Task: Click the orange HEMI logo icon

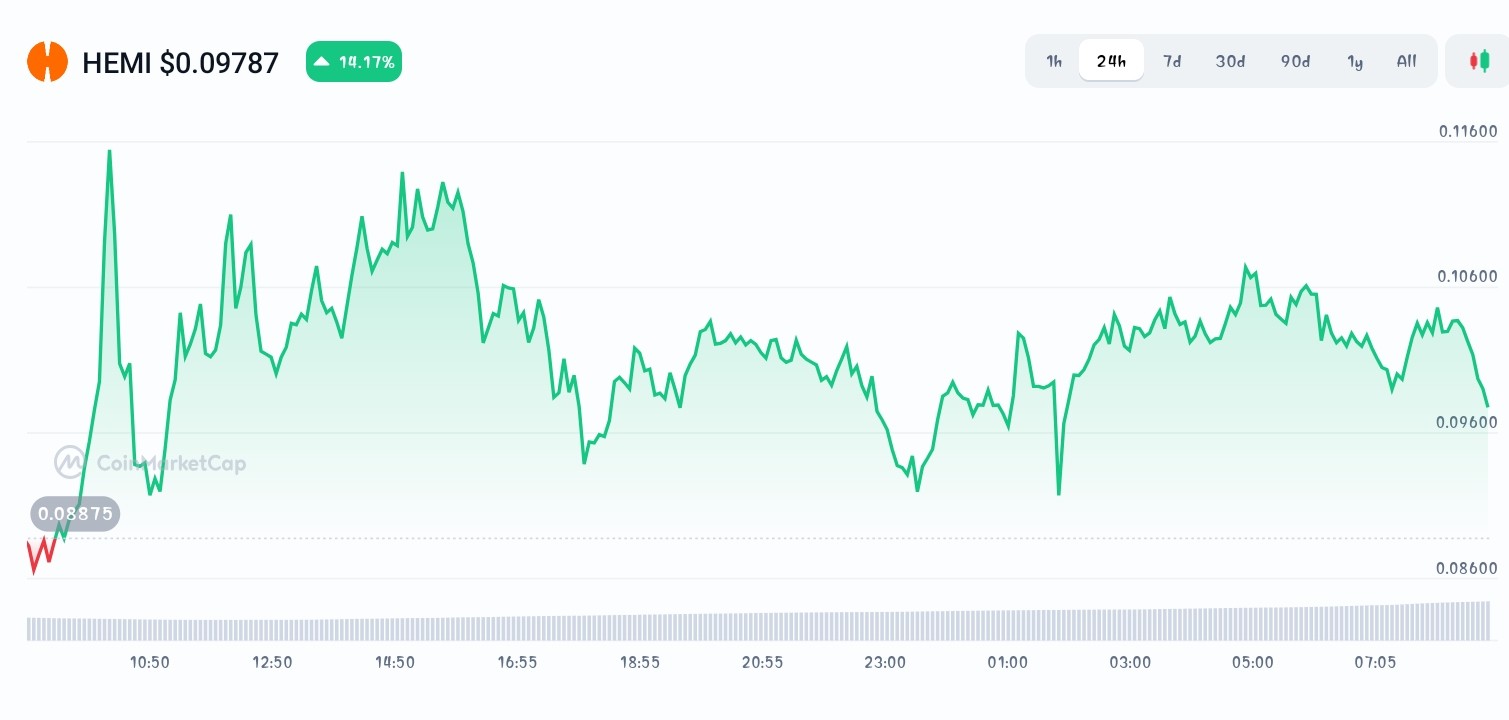Action: click(47, 61)
